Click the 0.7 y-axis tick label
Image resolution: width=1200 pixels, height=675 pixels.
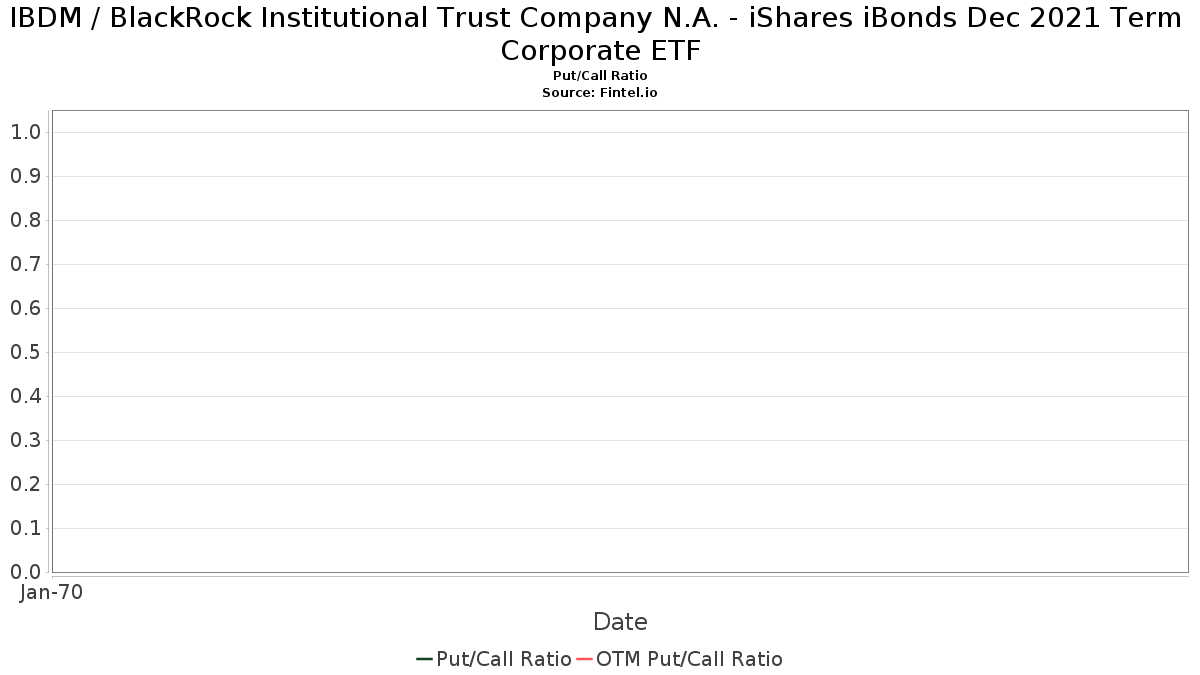[x=25, y=264]
